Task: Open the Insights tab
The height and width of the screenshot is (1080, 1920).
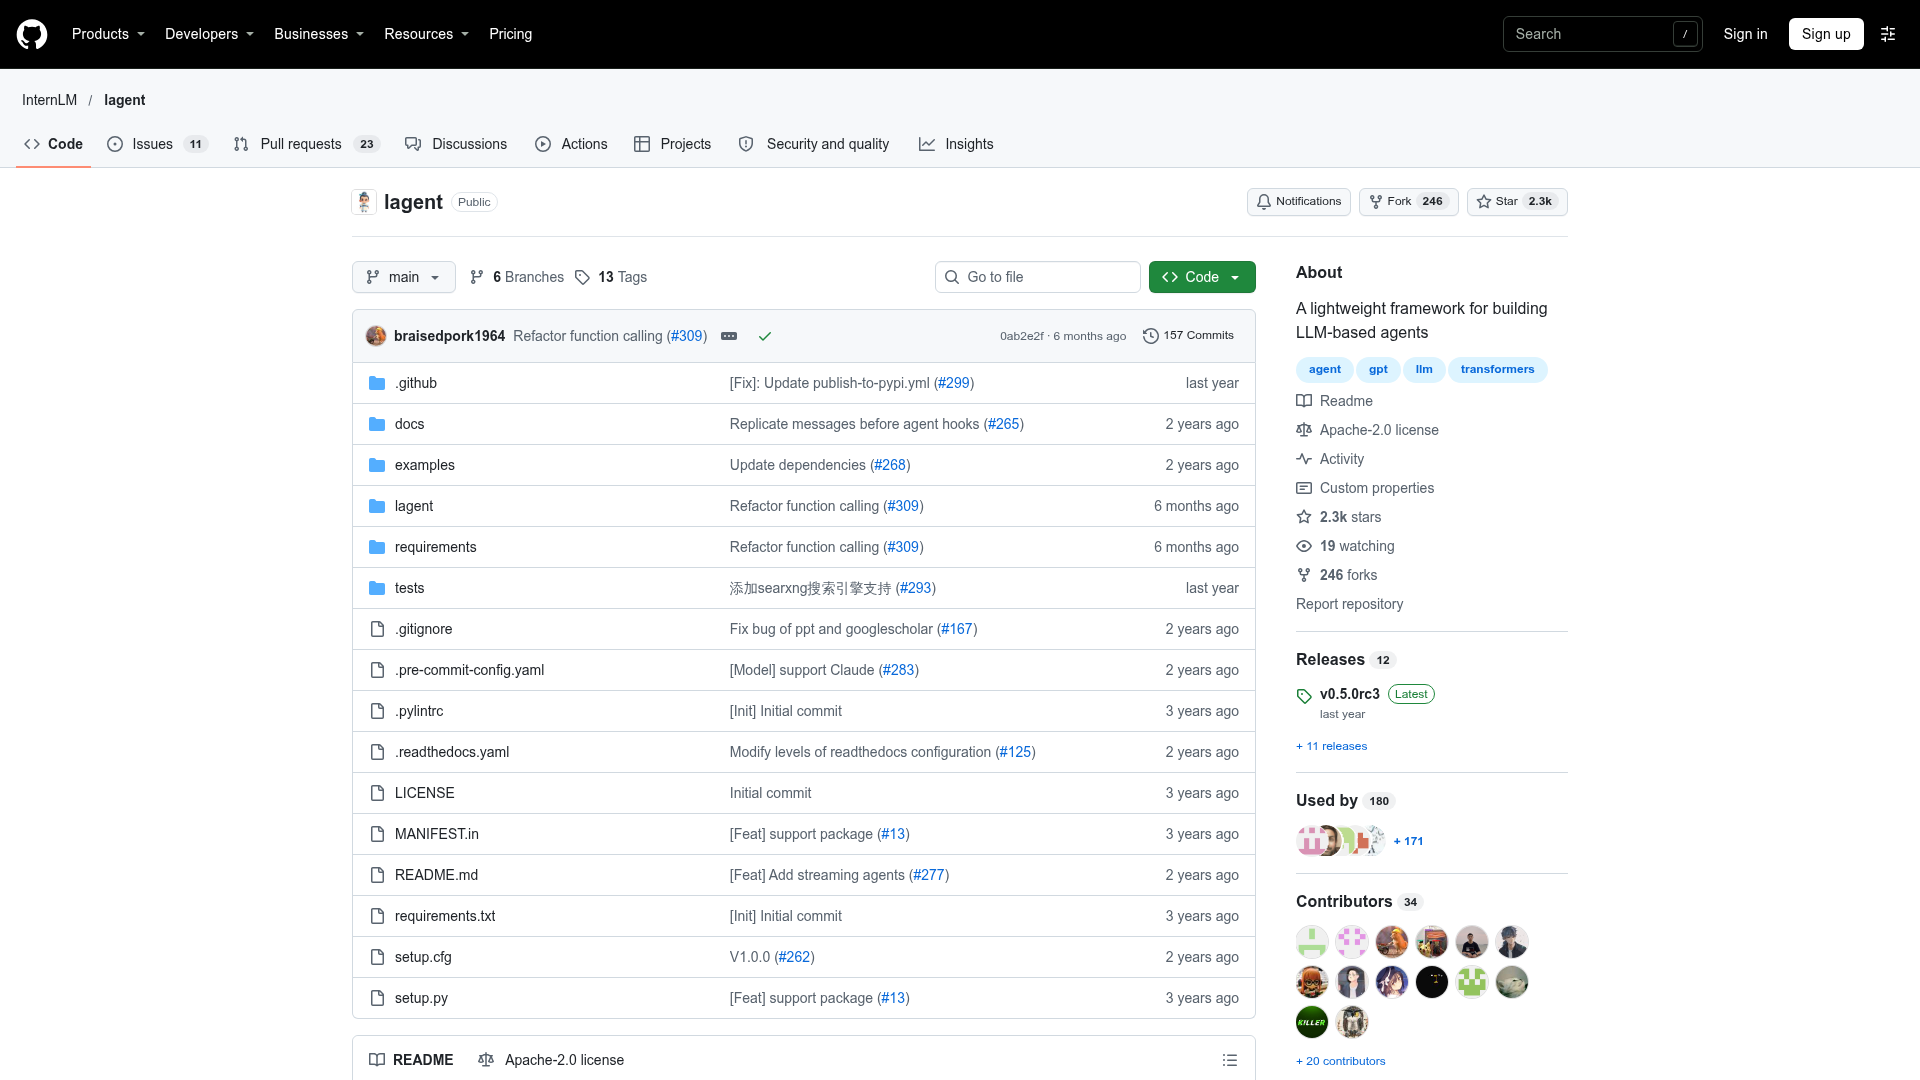Action: click(956, 144)
